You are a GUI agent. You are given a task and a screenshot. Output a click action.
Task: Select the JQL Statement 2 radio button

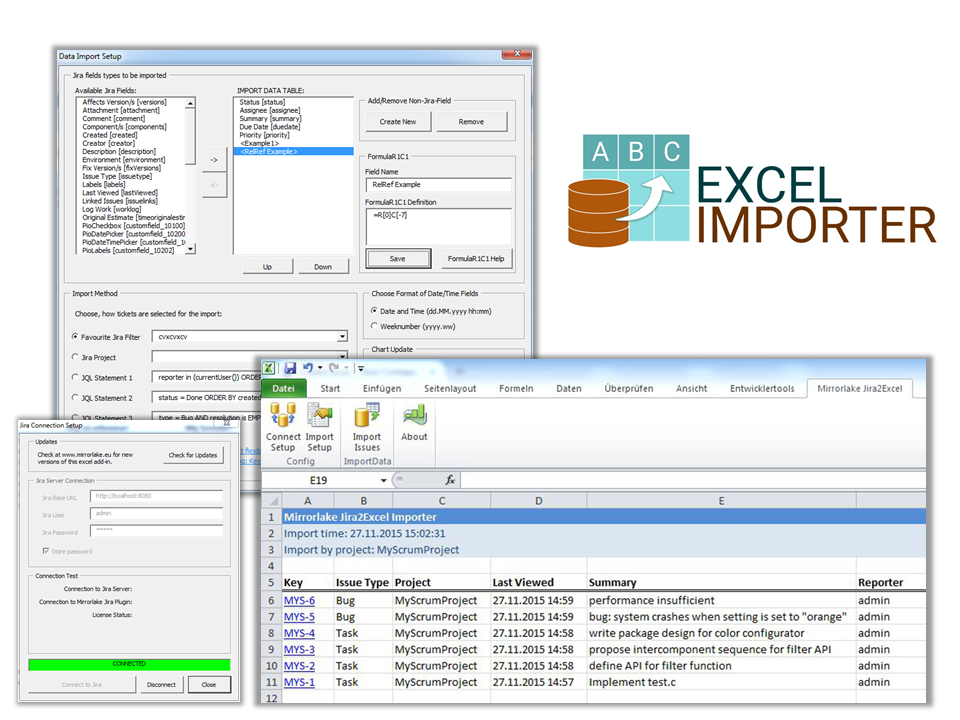click(75, 397)
